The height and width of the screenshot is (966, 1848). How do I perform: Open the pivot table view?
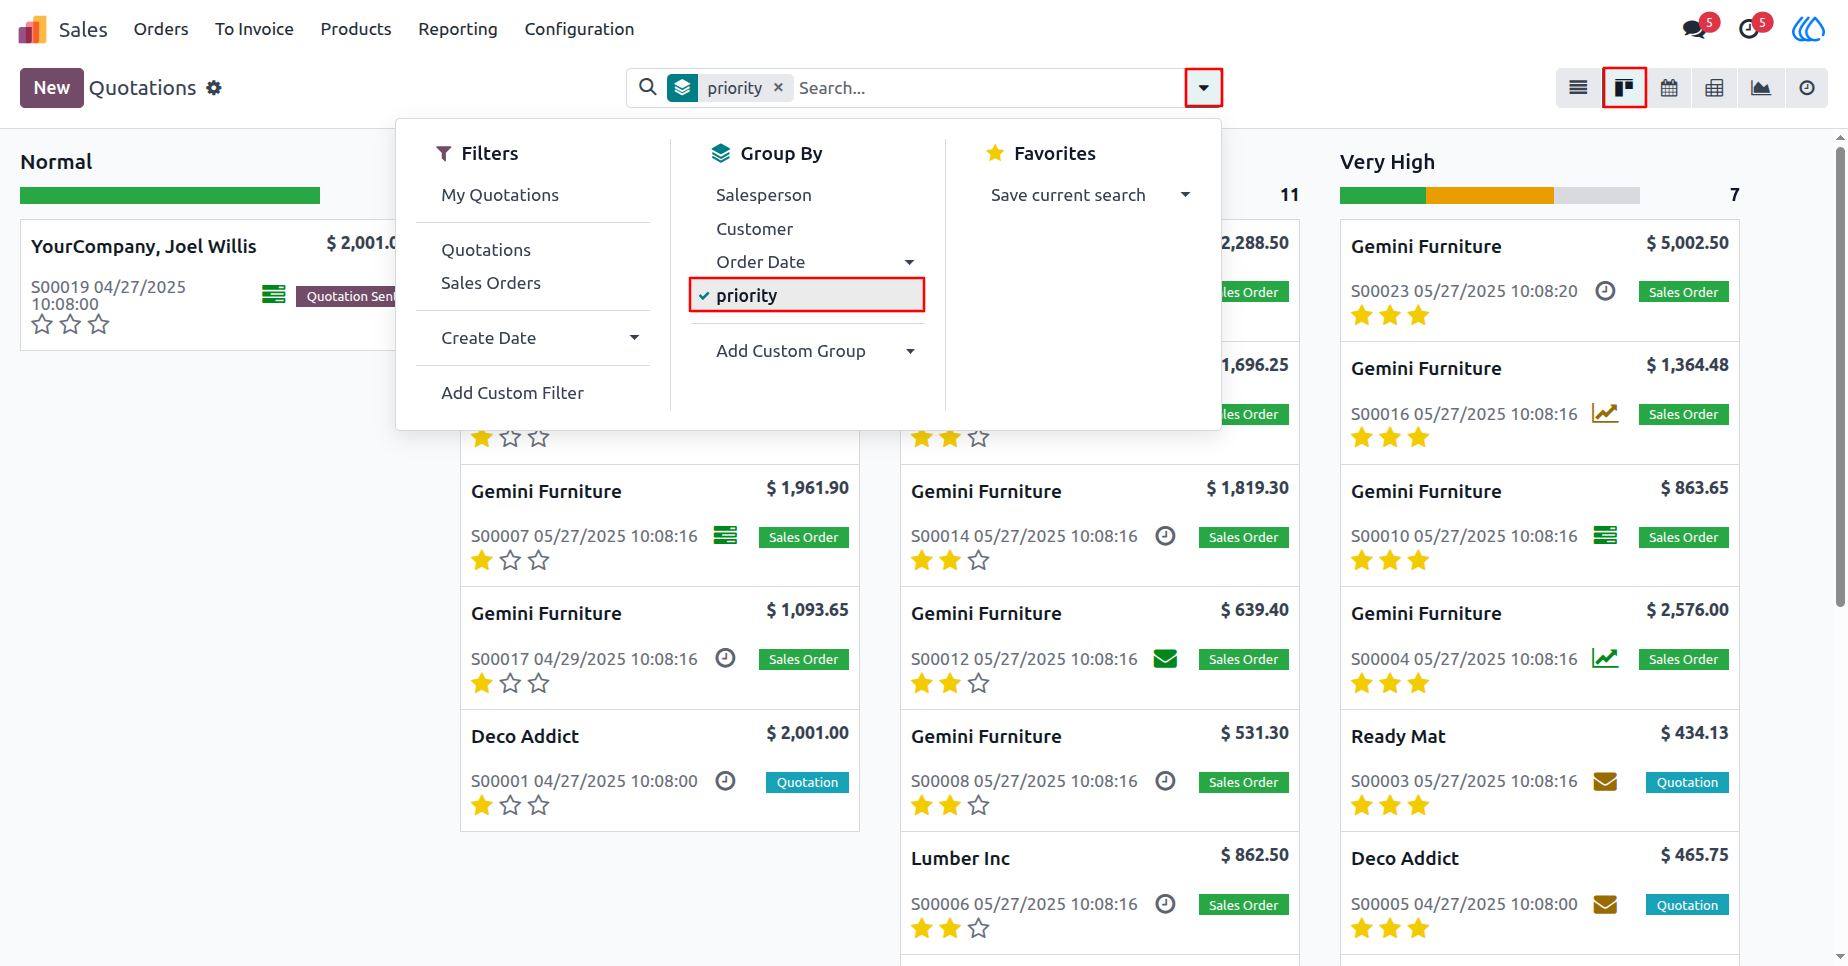click(1714, 88)
